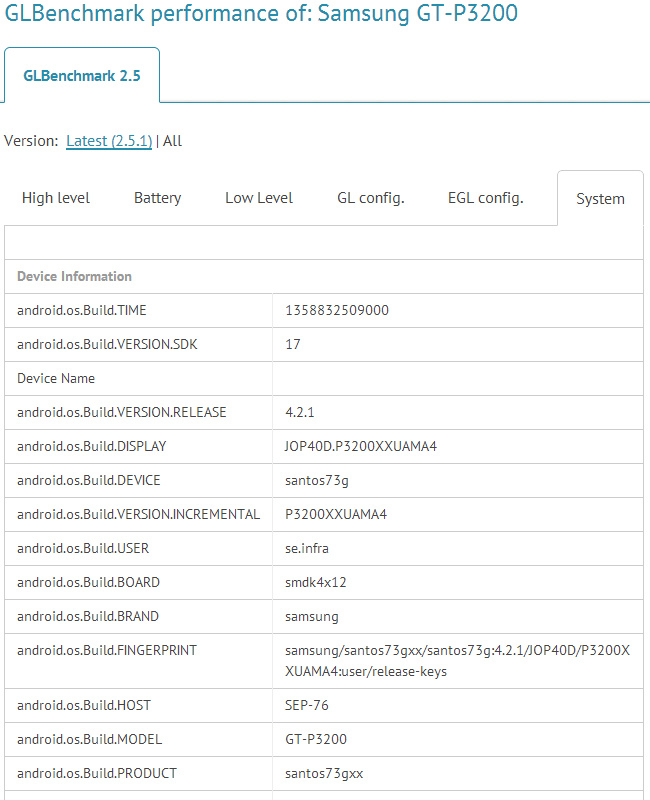Click the Device Name row label
Screen dimensions: 650x800
pos(56,378)
